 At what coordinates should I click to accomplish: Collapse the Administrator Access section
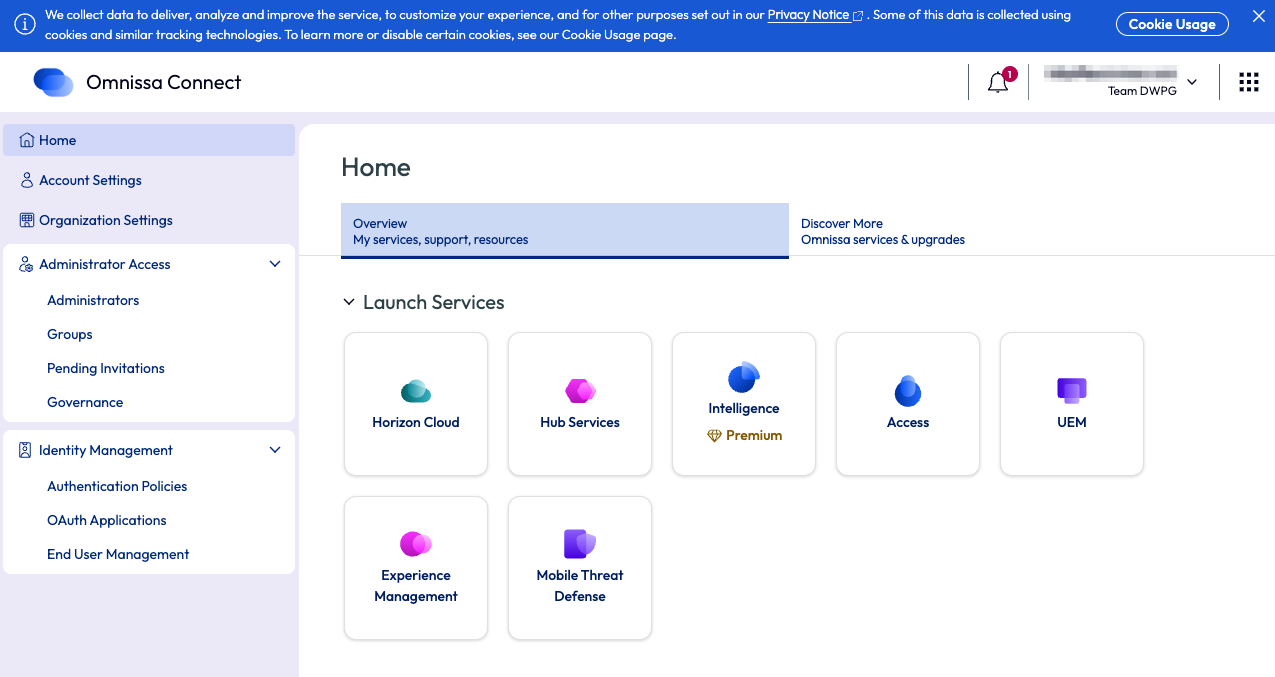275,264
